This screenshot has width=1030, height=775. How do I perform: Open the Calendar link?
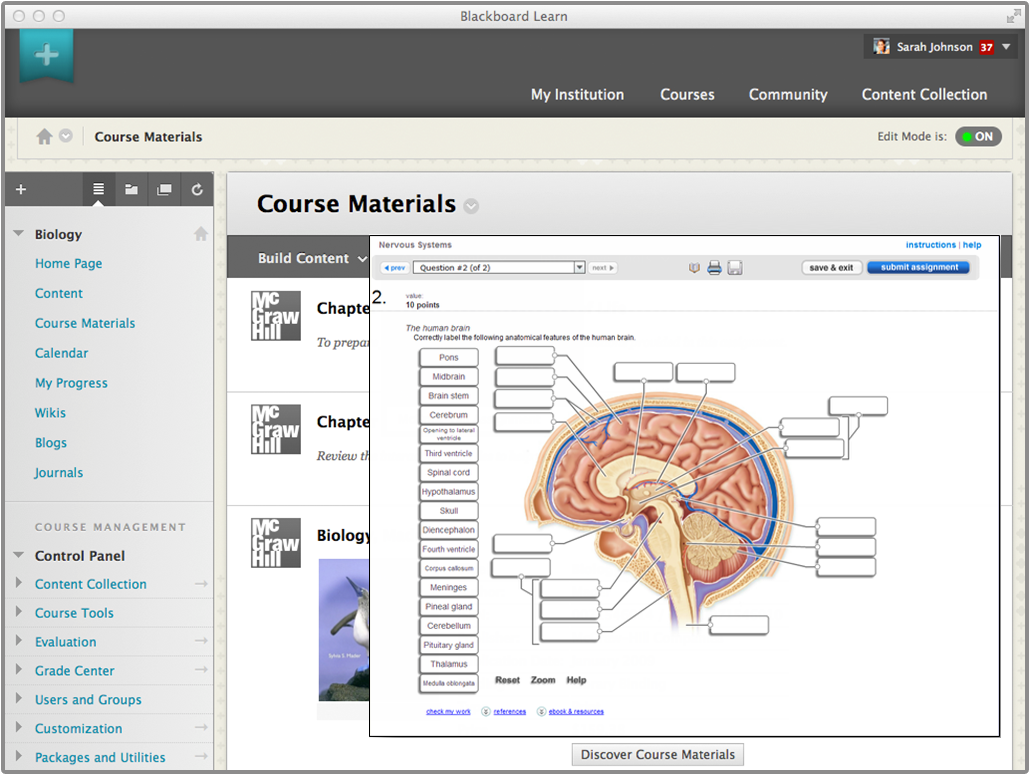(61, 353)
